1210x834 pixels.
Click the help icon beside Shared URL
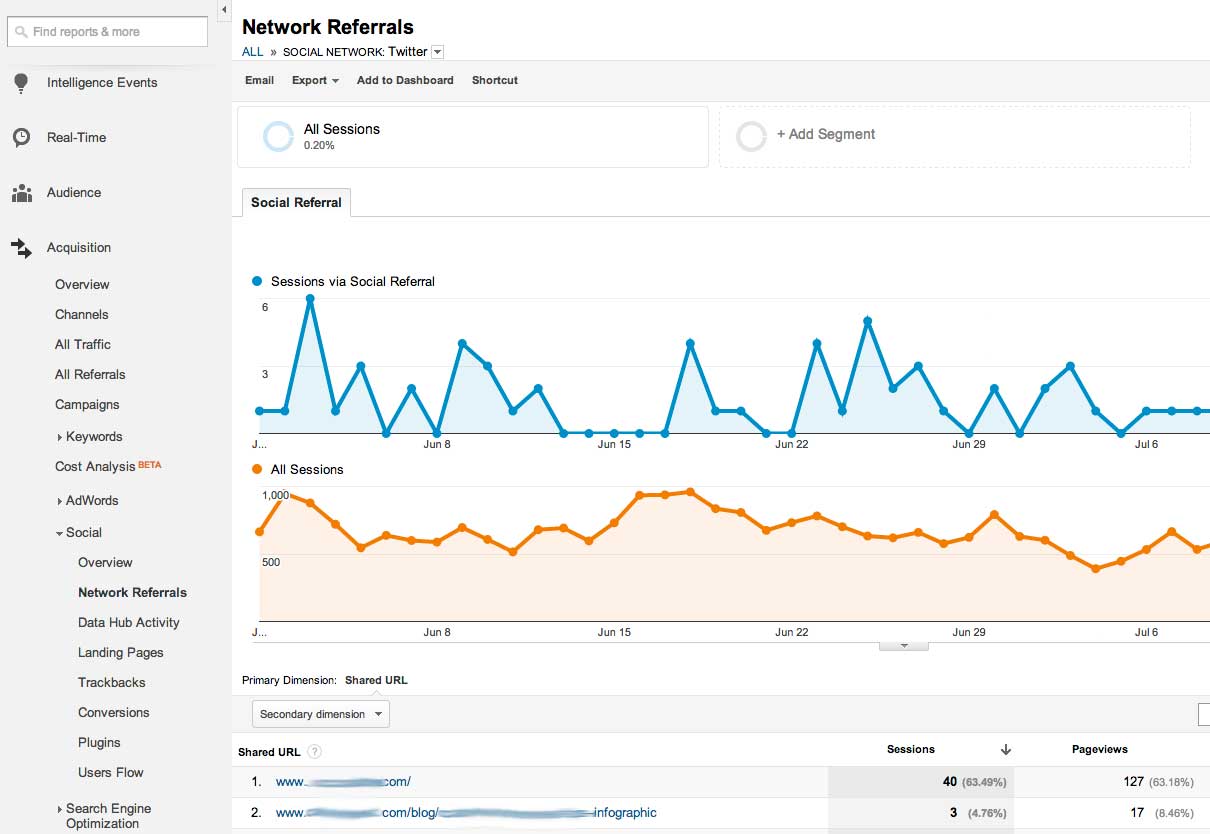[314, 751]
